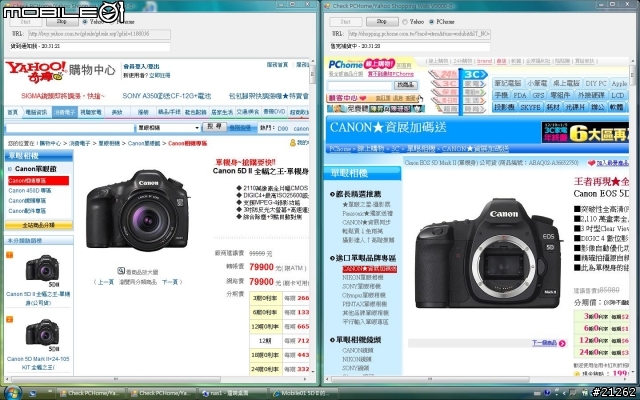Open DIY PC category tab on PChome
The width and height of the screenshot is (640, 400).
596,83
